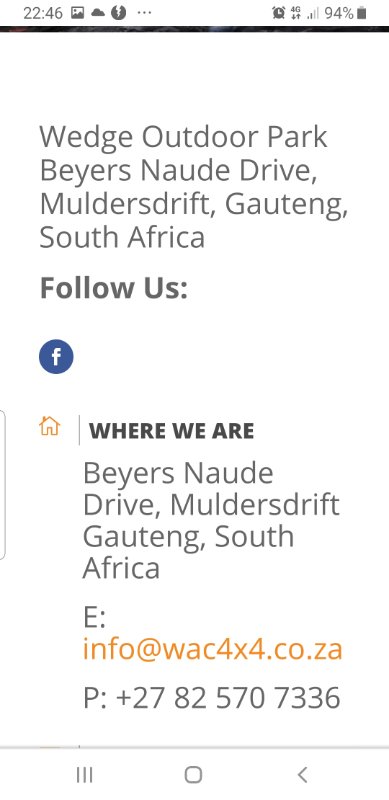Tap the alarm icon in status bar
Viewport: 389px width, 800px height.
[279, 13]
